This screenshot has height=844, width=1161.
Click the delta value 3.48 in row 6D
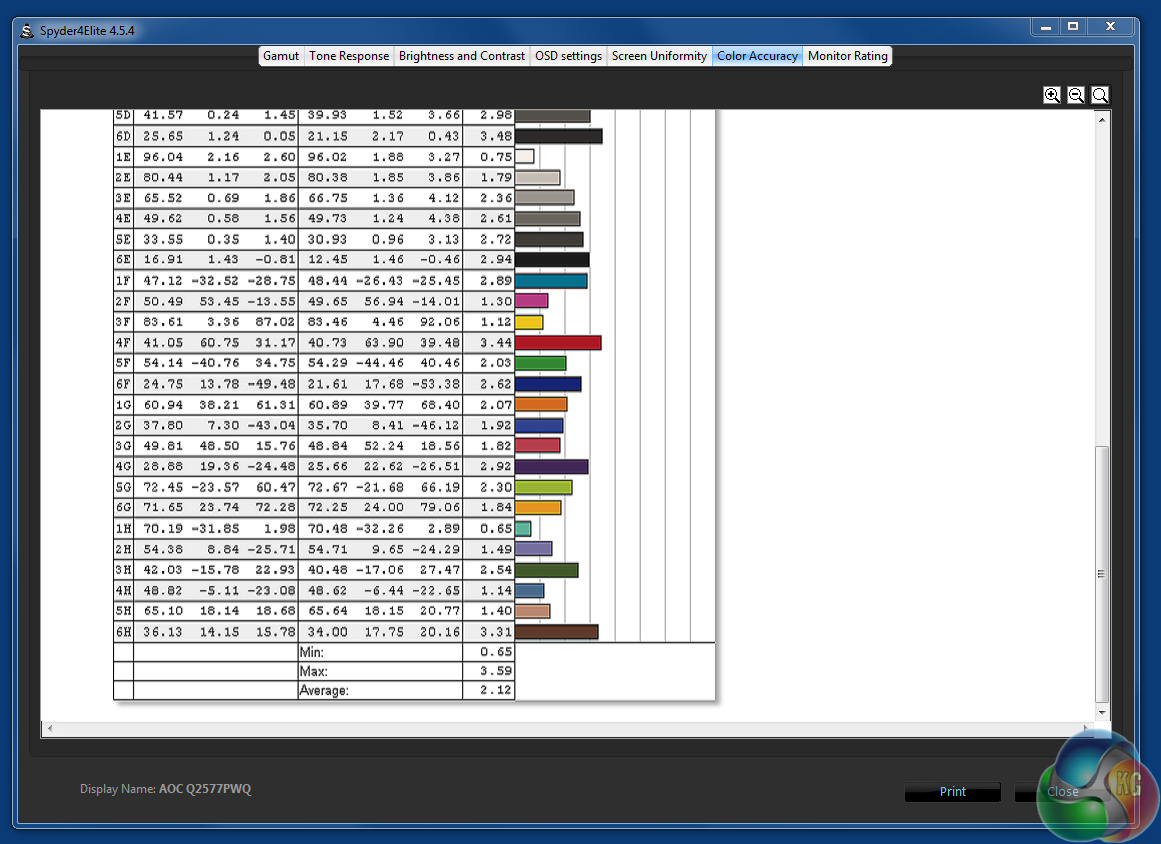coord(495,136)
